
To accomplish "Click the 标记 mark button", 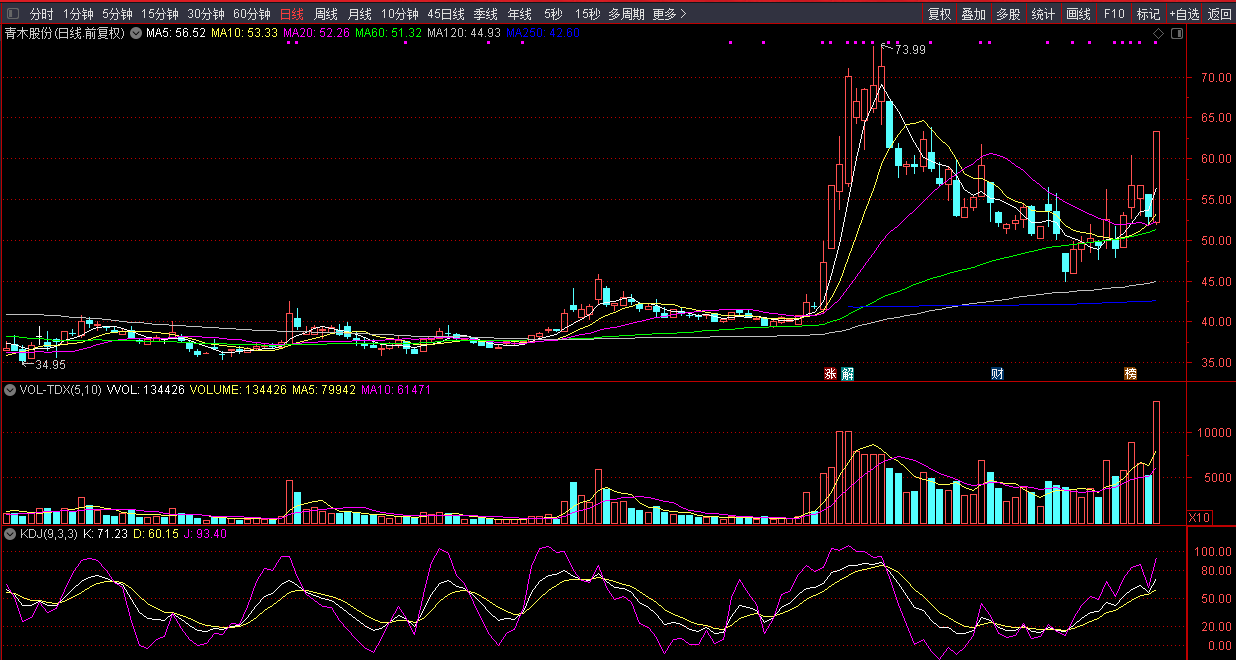I will pyautogui.click(x=1148, y=14).
